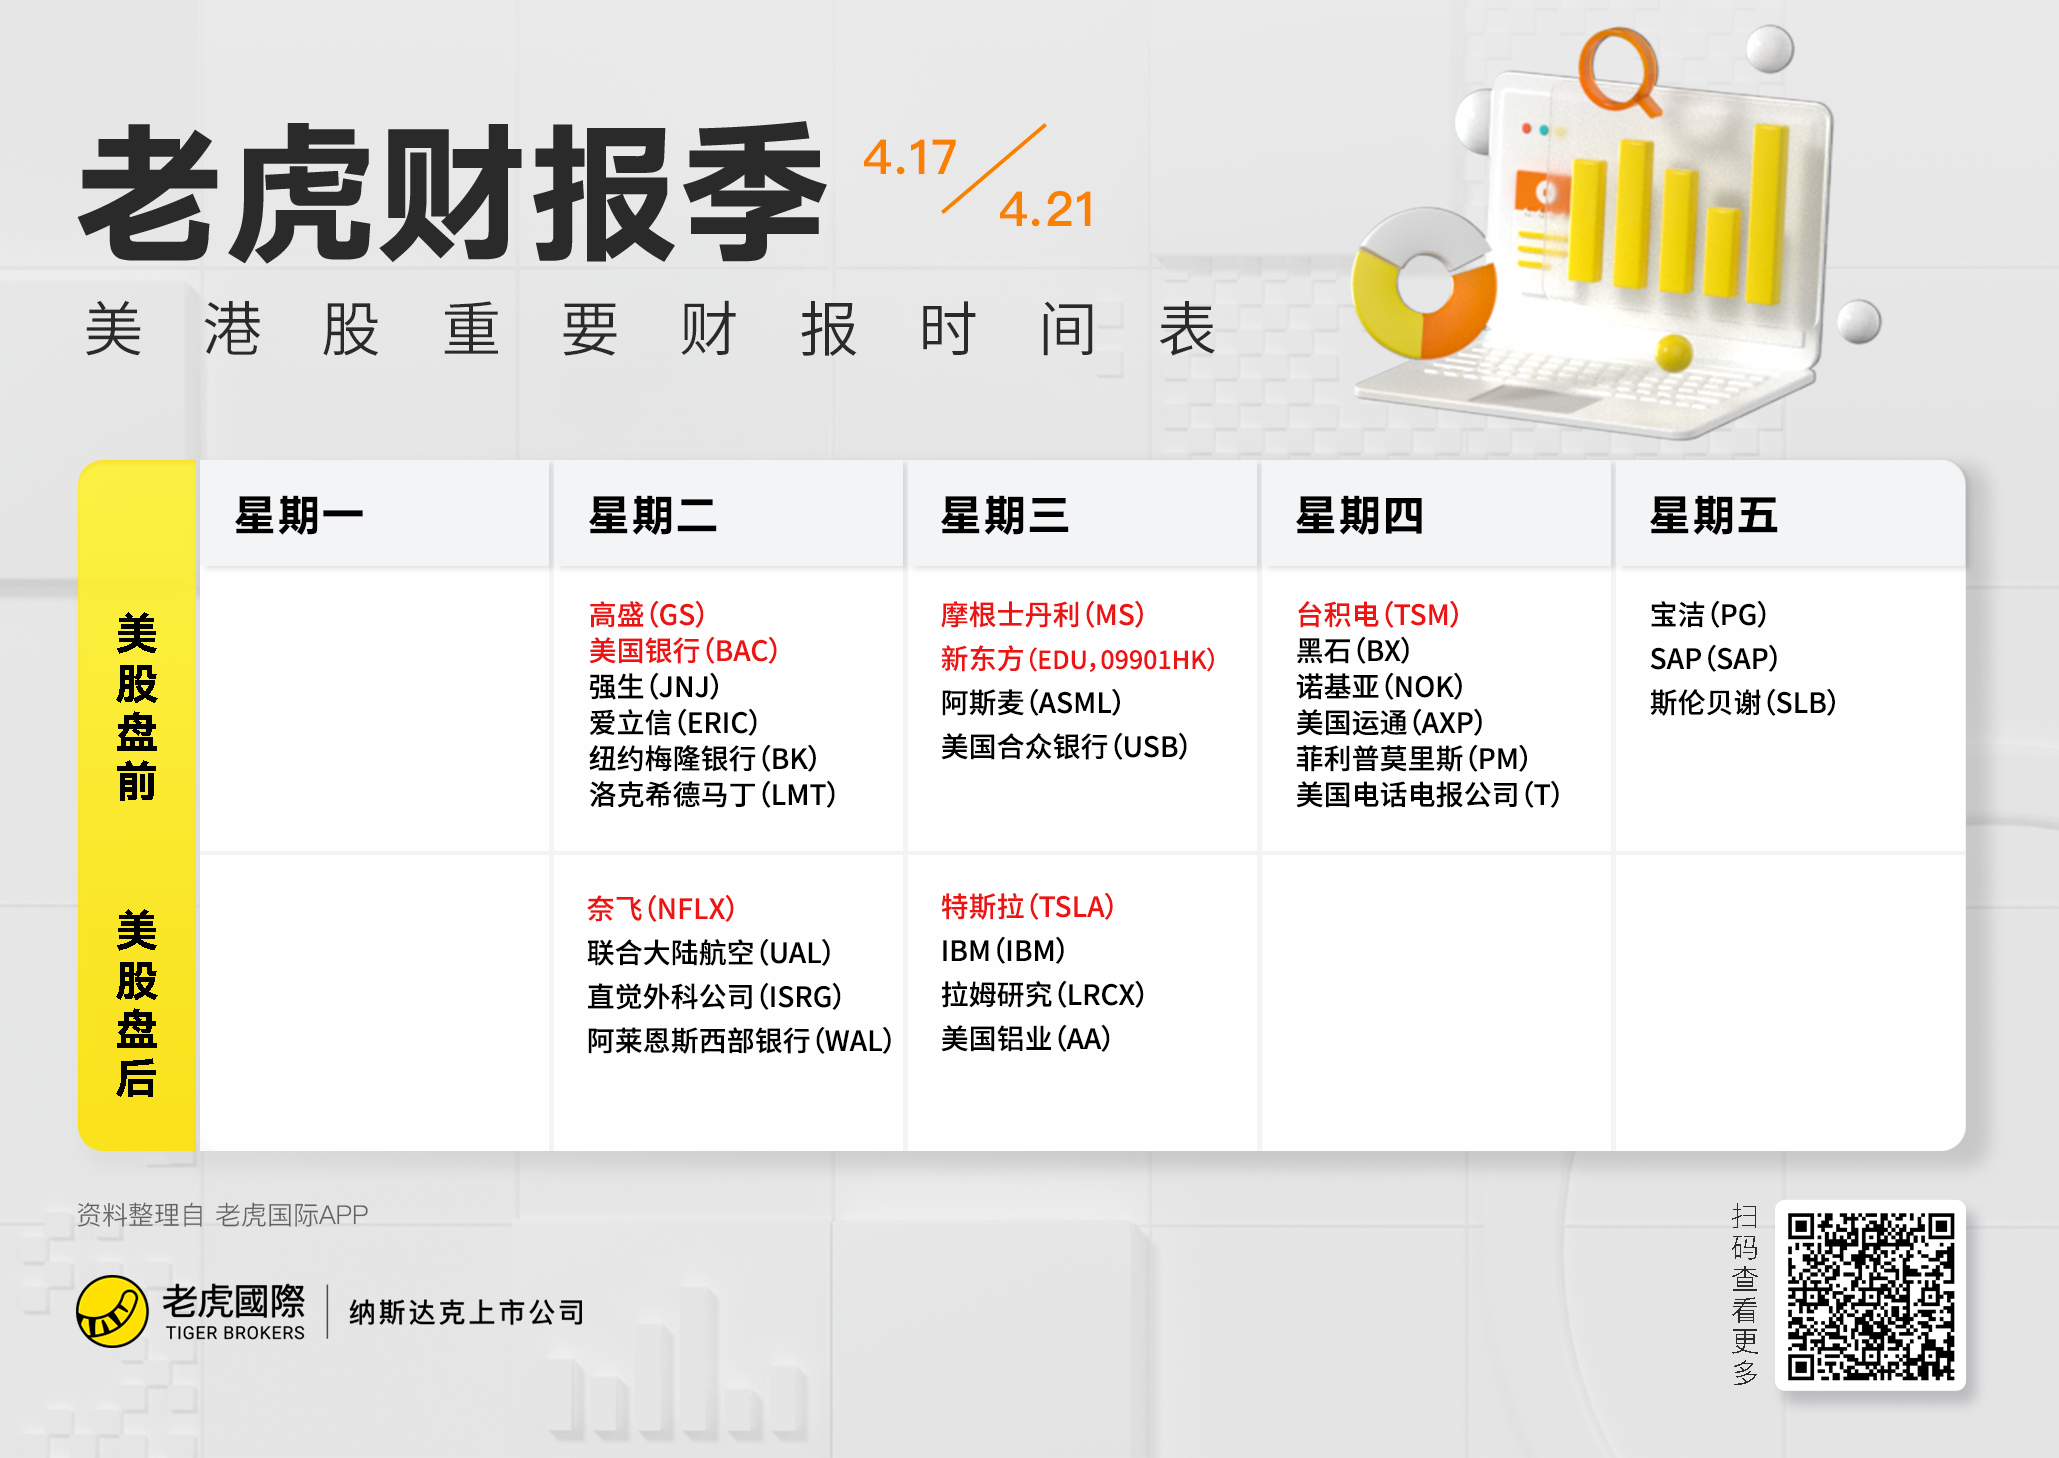The height and width of the screenshot is (1458, 2059).
Task: Click the 老虎國際 brand name
Action: point(234,1301)
